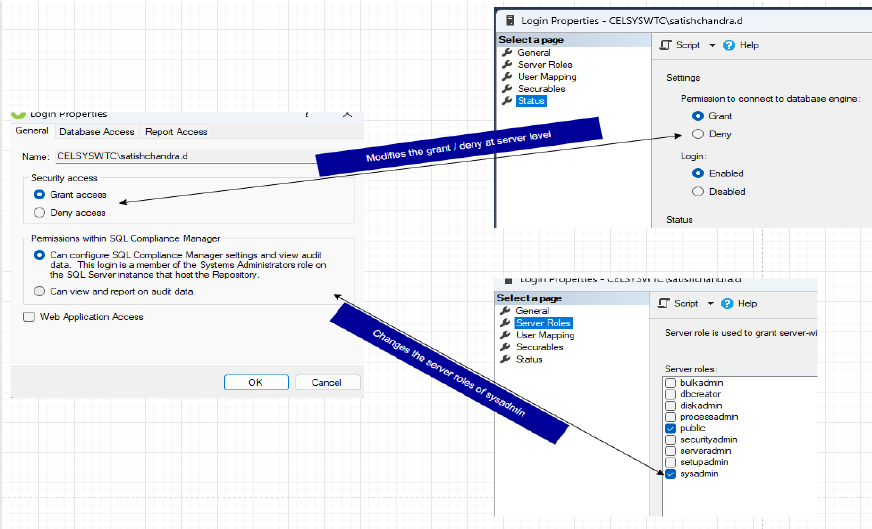Select Deny permission to connect to database engine

(698, 134)
